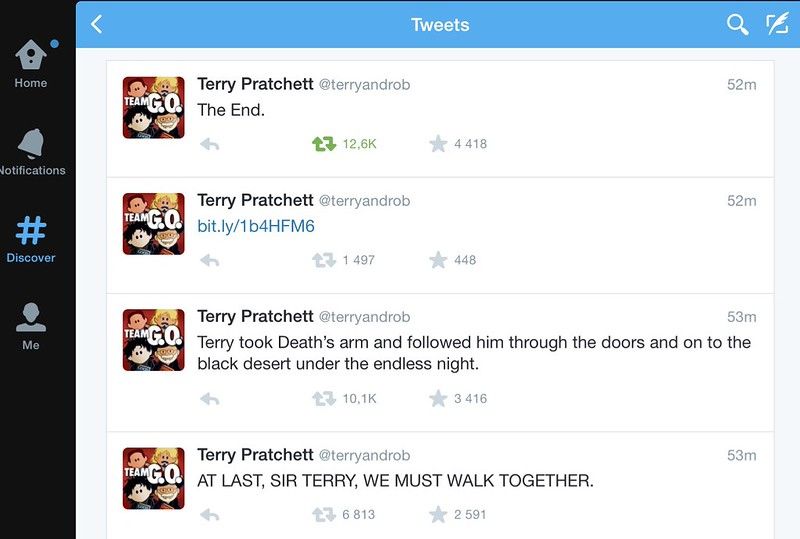This screenshot has width=800, height=539.
Task: Retweet the "Terry took Death's arm" tweet
Action: [x=324, y=399]
